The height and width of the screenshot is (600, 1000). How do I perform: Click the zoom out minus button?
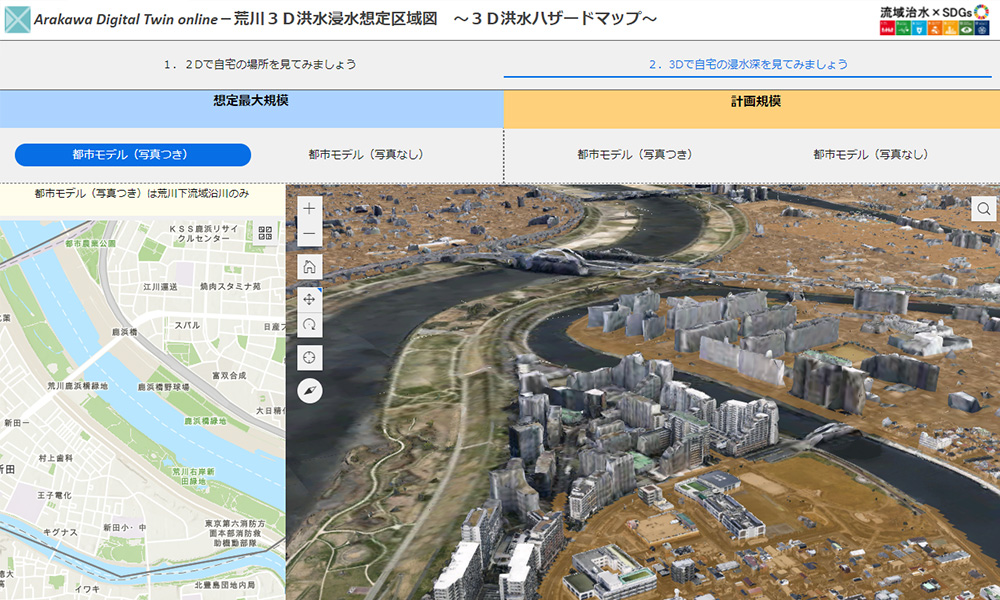tap(309, 234)
